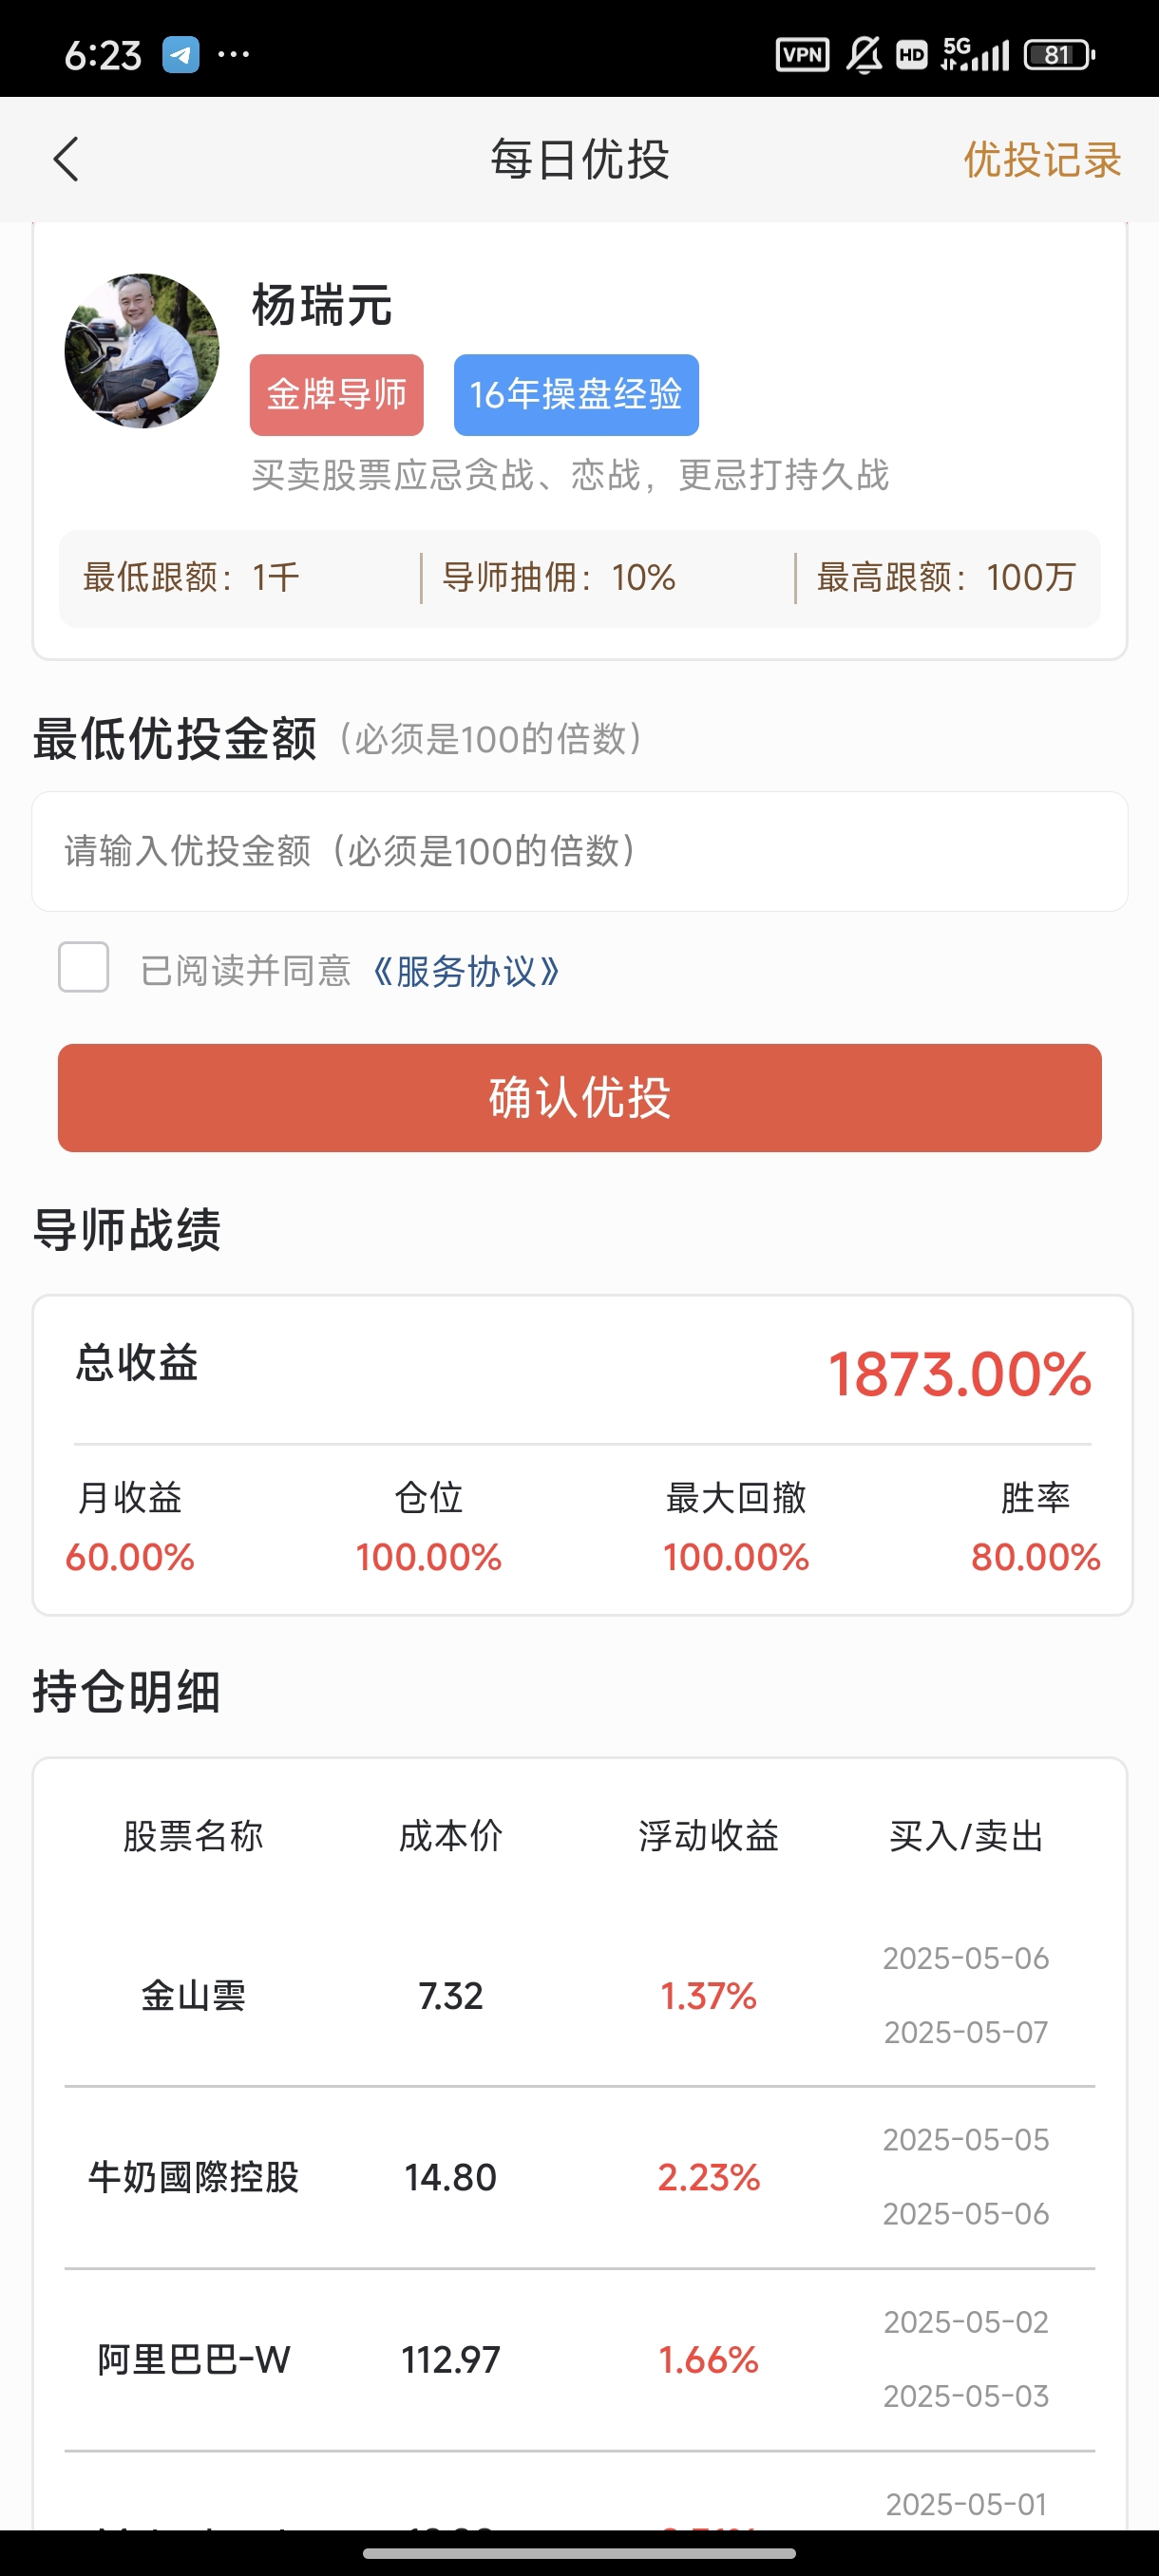Open the 金山雲 holding row
The width and height of the screenshot is (1159, 2576).
pyautogui.click(x=580, y=1995)
